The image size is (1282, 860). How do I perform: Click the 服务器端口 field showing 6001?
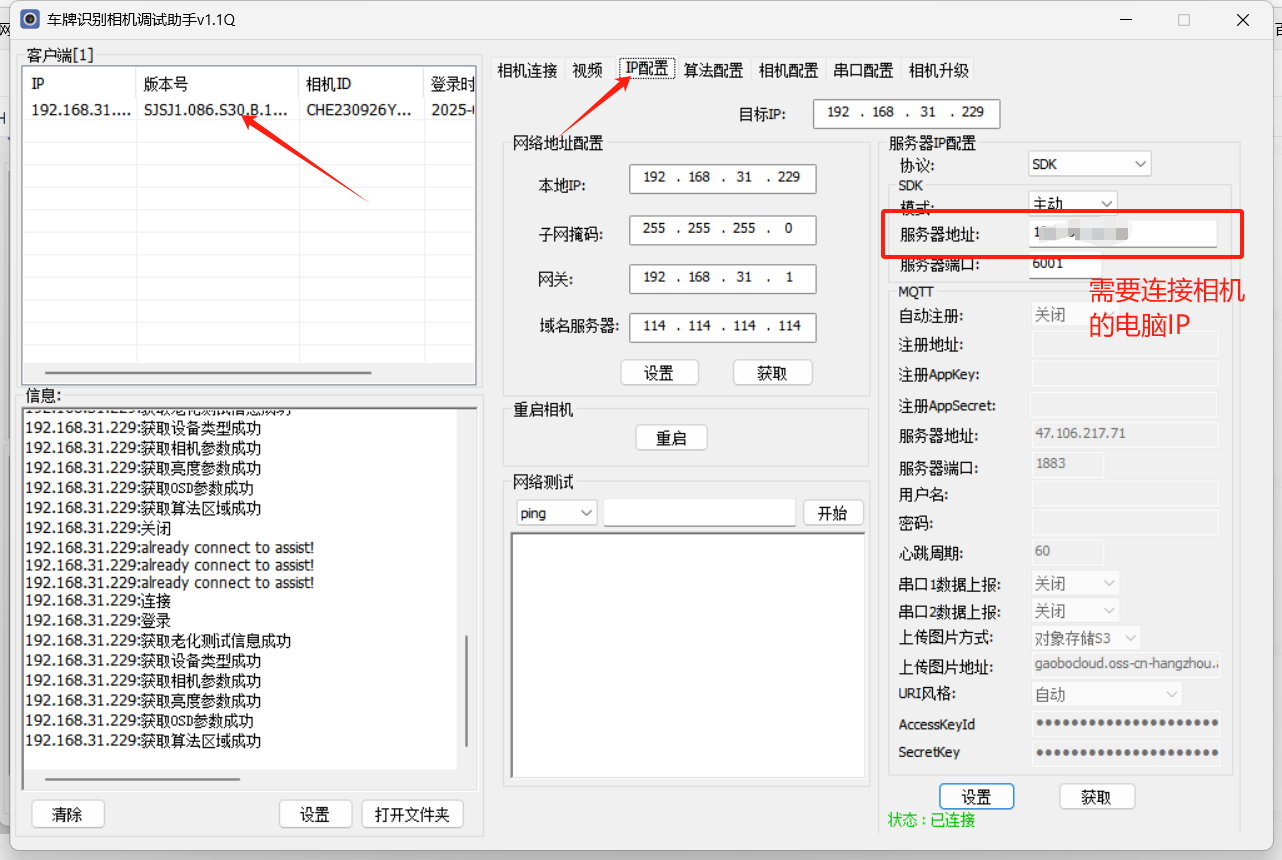1066,265
